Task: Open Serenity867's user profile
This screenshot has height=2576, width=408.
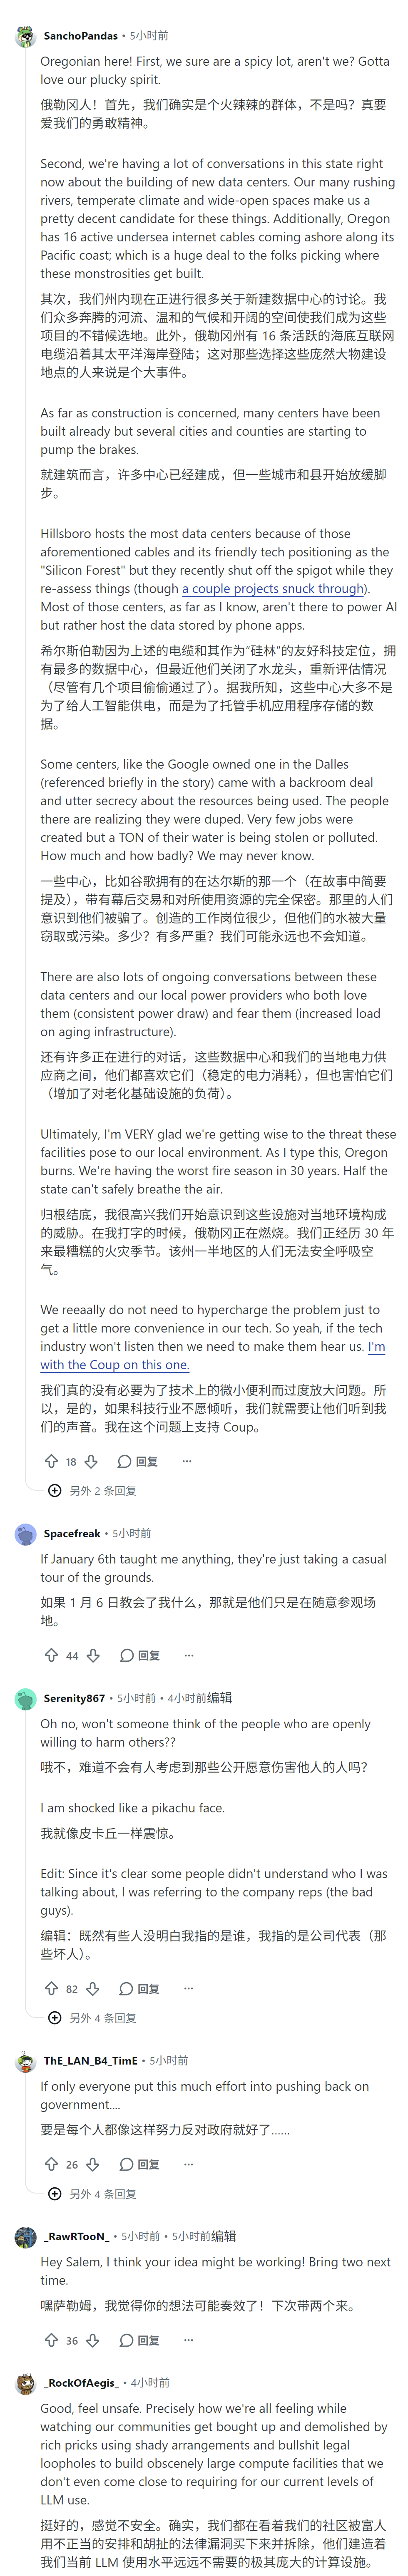Action: pos(74,1697)
